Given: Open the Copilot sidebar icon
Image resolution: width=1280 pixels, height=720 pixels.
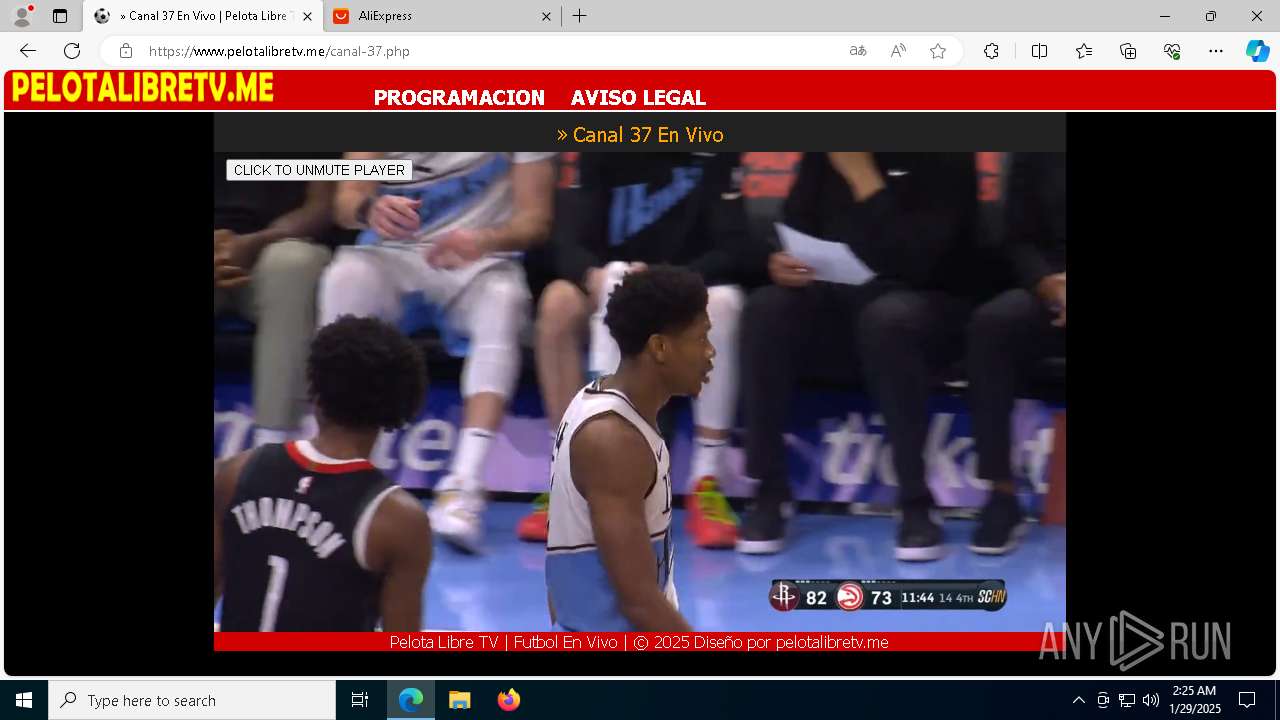Looking at the screenshot, I should (x=1257, y=51).
